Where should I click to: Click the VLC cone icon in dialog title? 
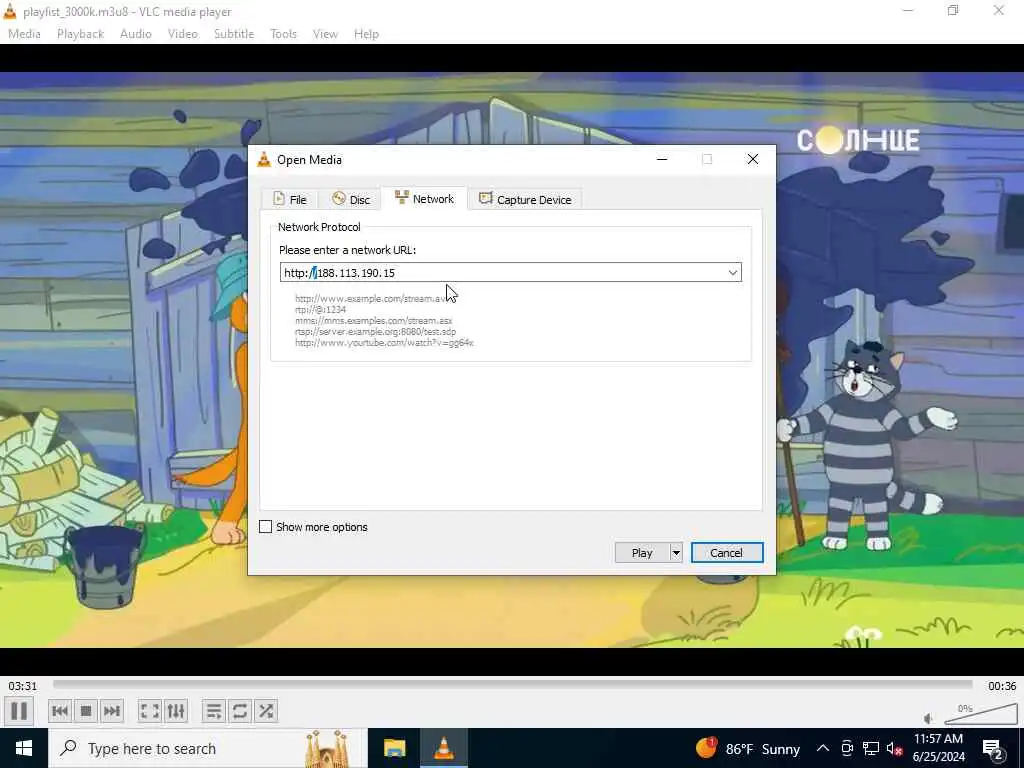pos(264,159)
